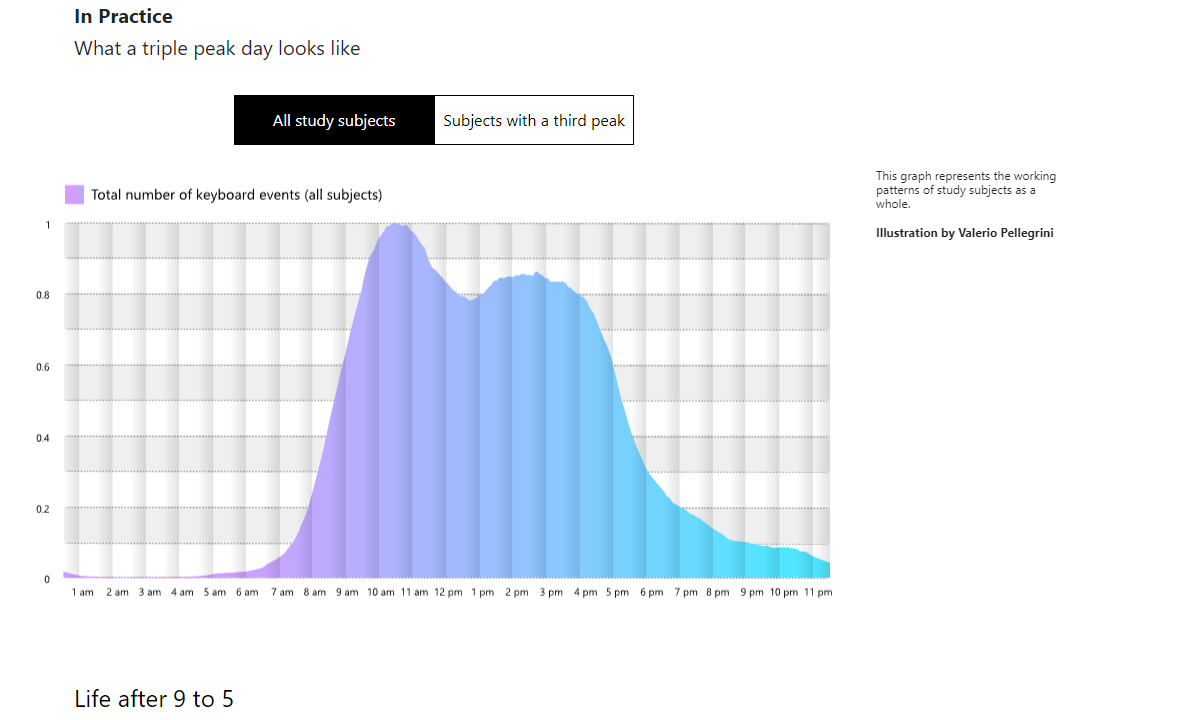The width and height of the screenshot is (1200, 720).
Task: Click the y-axis value 0.2
Action: coord(44,509)
